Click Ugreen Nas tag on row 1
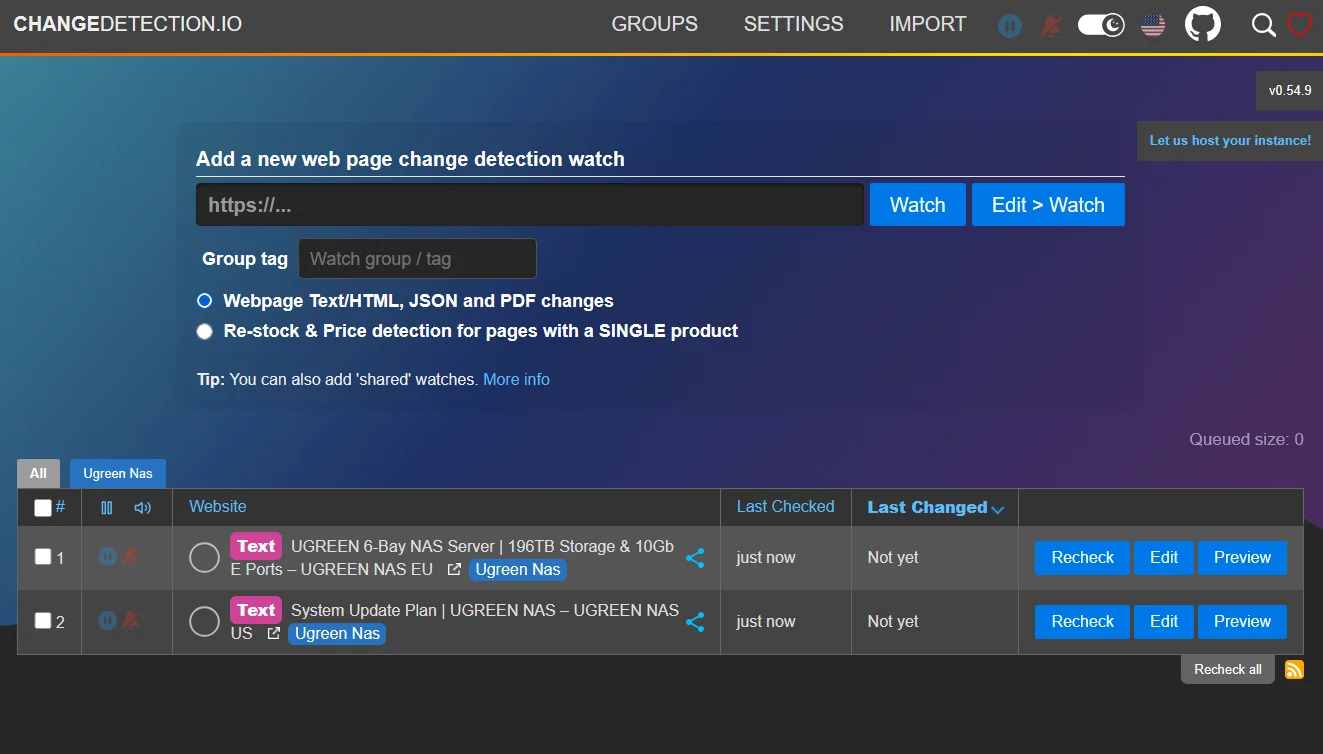 point(518,570)
